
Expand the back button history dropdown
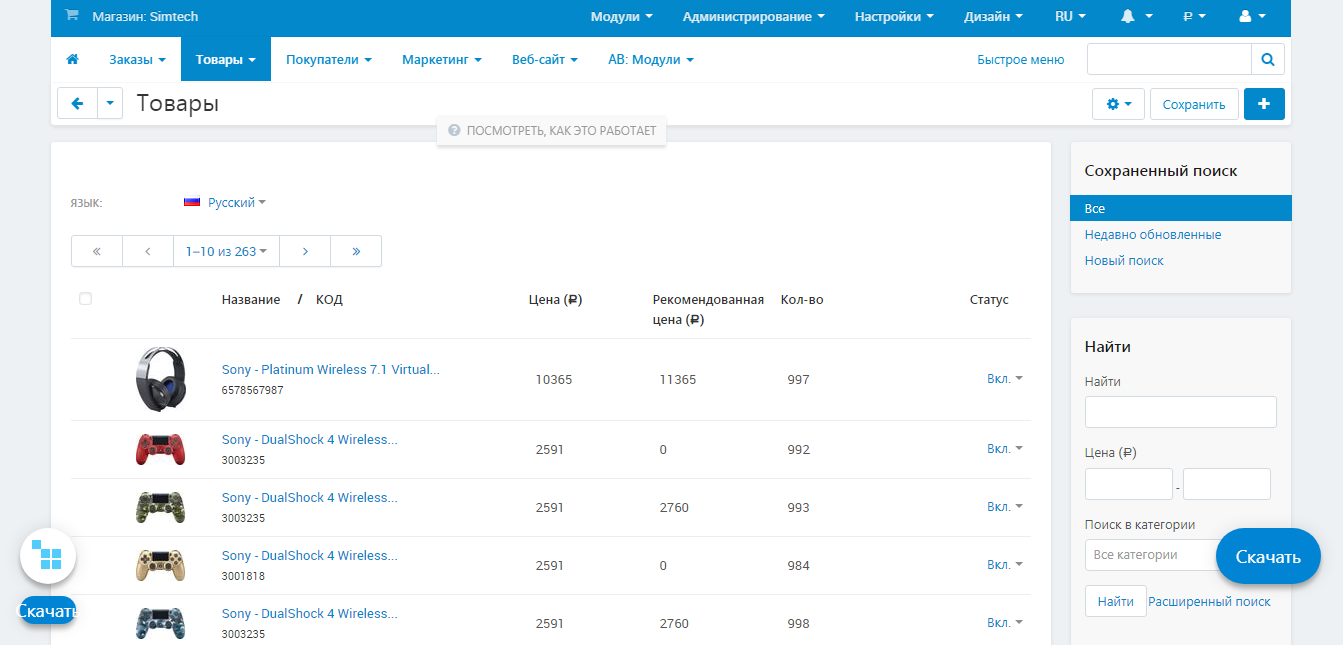(x=110, y=103)
